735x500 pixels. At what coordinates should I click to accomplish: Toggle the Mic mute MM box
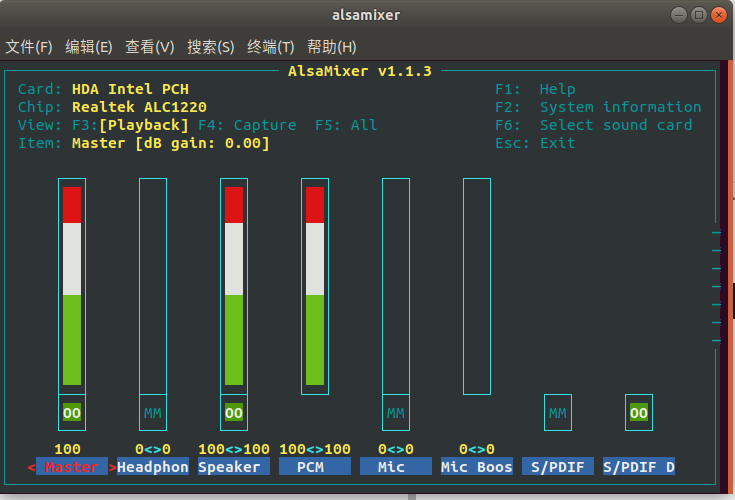396,413
